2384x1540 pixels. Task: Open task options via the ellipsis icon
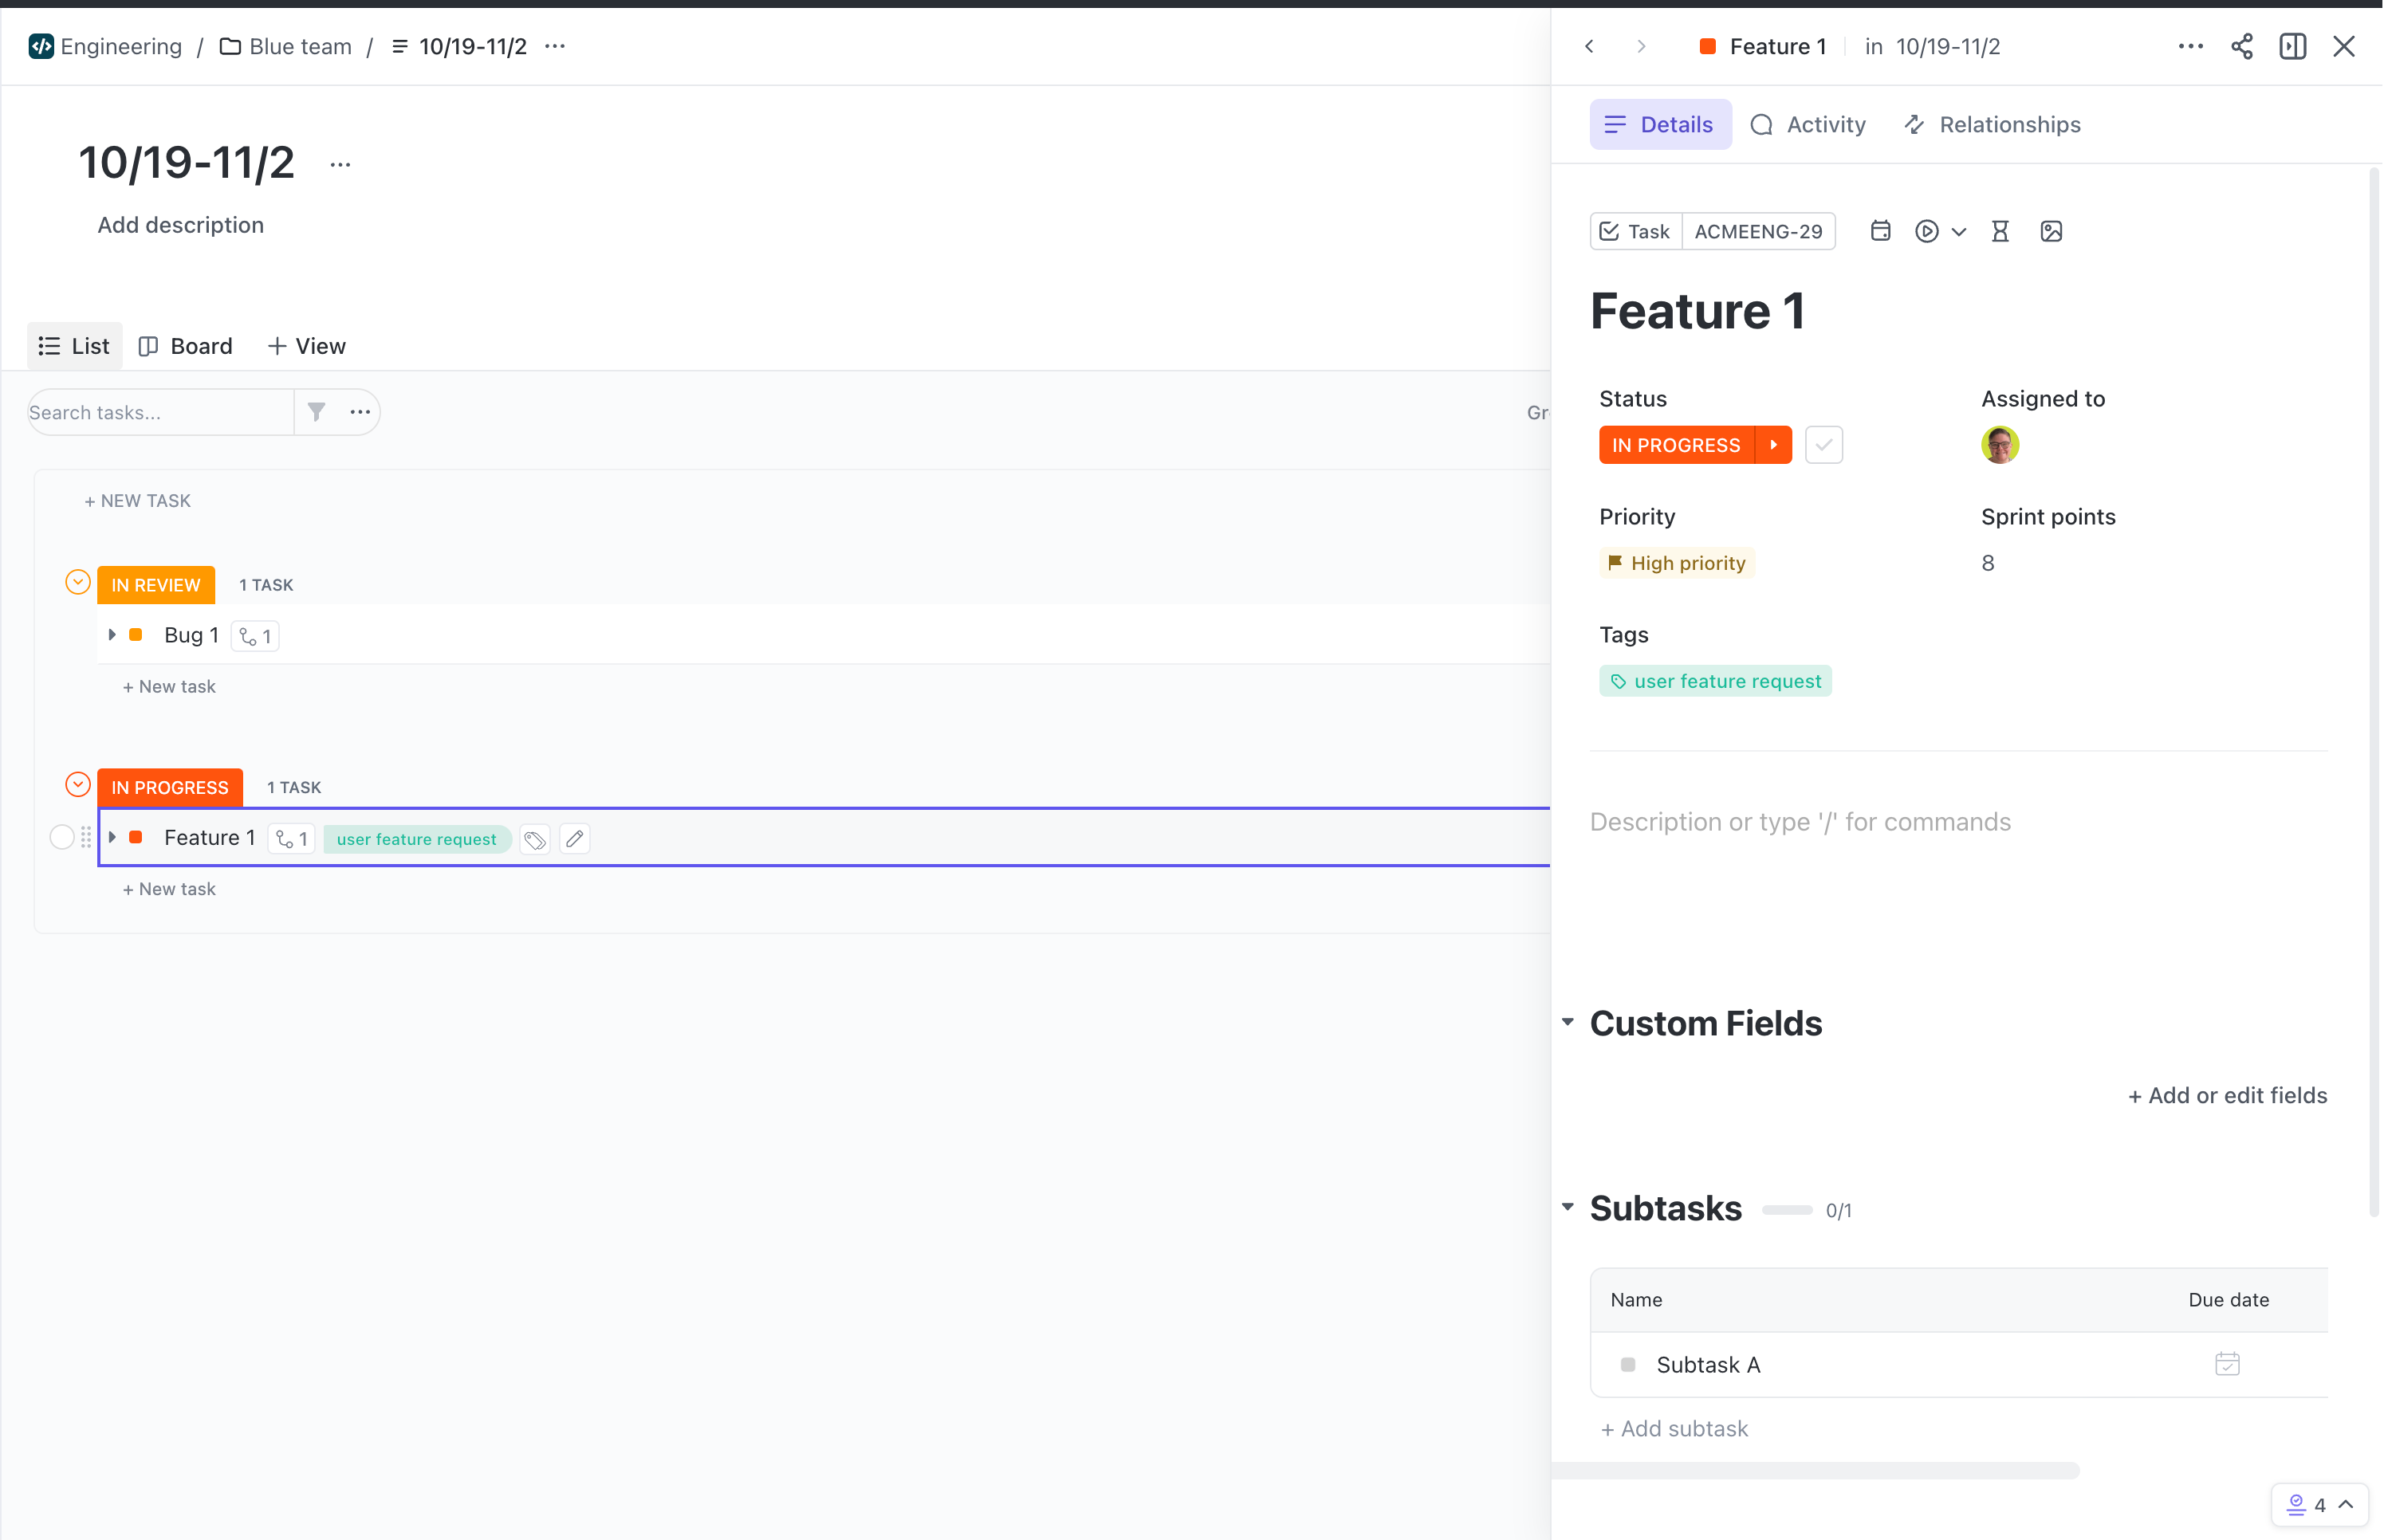[x=2190, y=46]
